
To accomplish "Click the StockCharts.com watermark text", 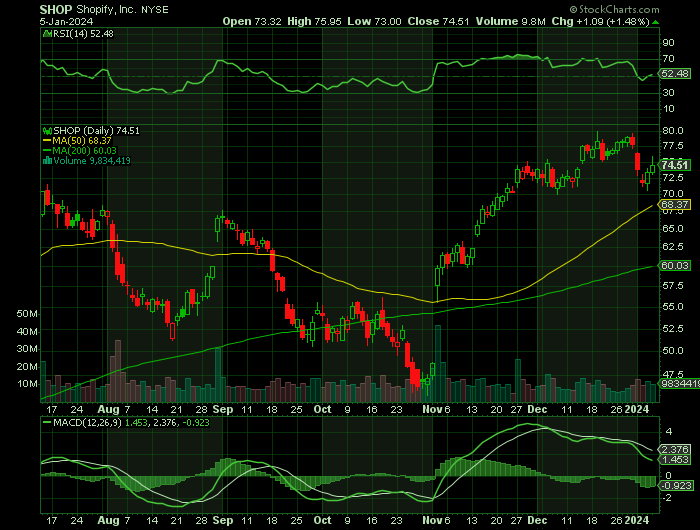I will [614, 9].
